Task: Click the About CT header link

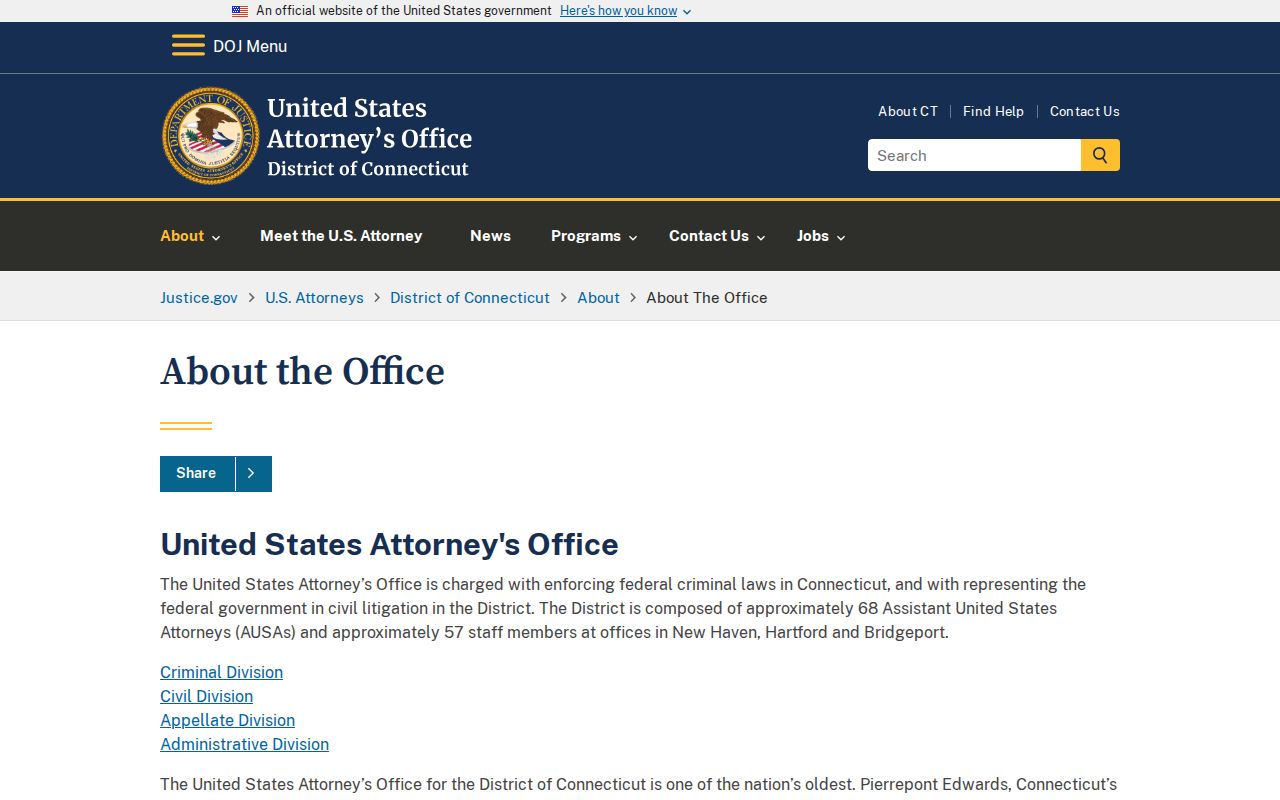Action: 908,111
